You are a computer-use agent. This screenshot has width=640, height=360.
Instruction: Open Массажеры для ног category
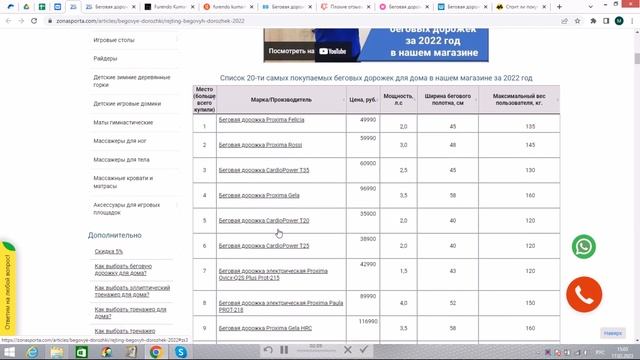click(x=120, y=141)
